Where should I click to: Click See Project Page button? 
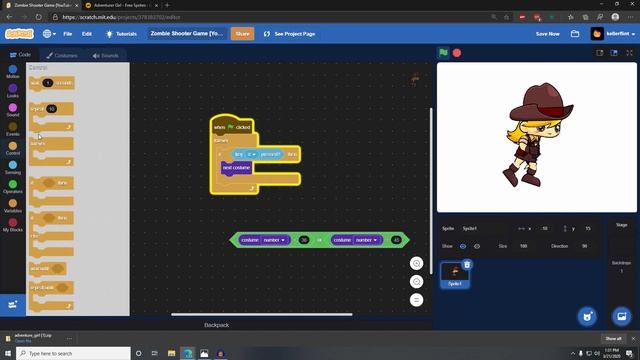tap(289, 34)
